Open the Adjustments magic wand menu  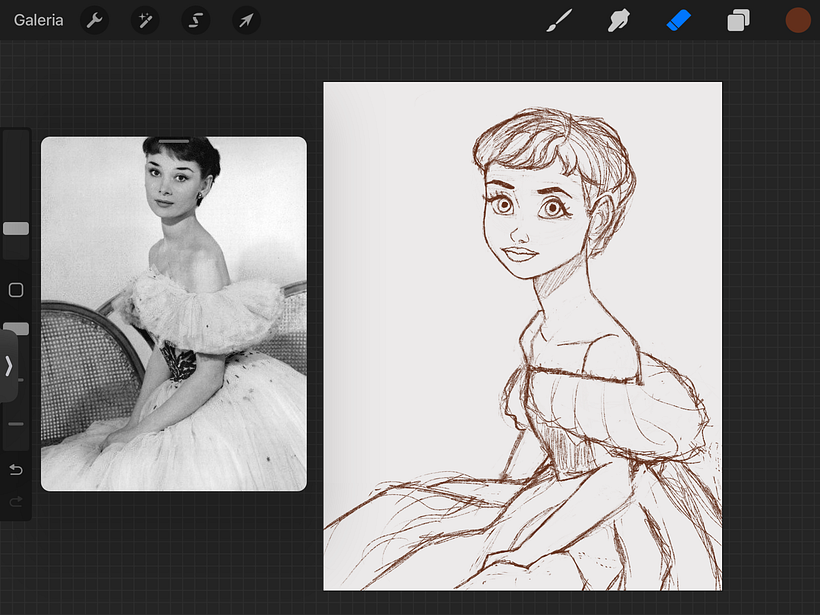[x=145, y=20]
